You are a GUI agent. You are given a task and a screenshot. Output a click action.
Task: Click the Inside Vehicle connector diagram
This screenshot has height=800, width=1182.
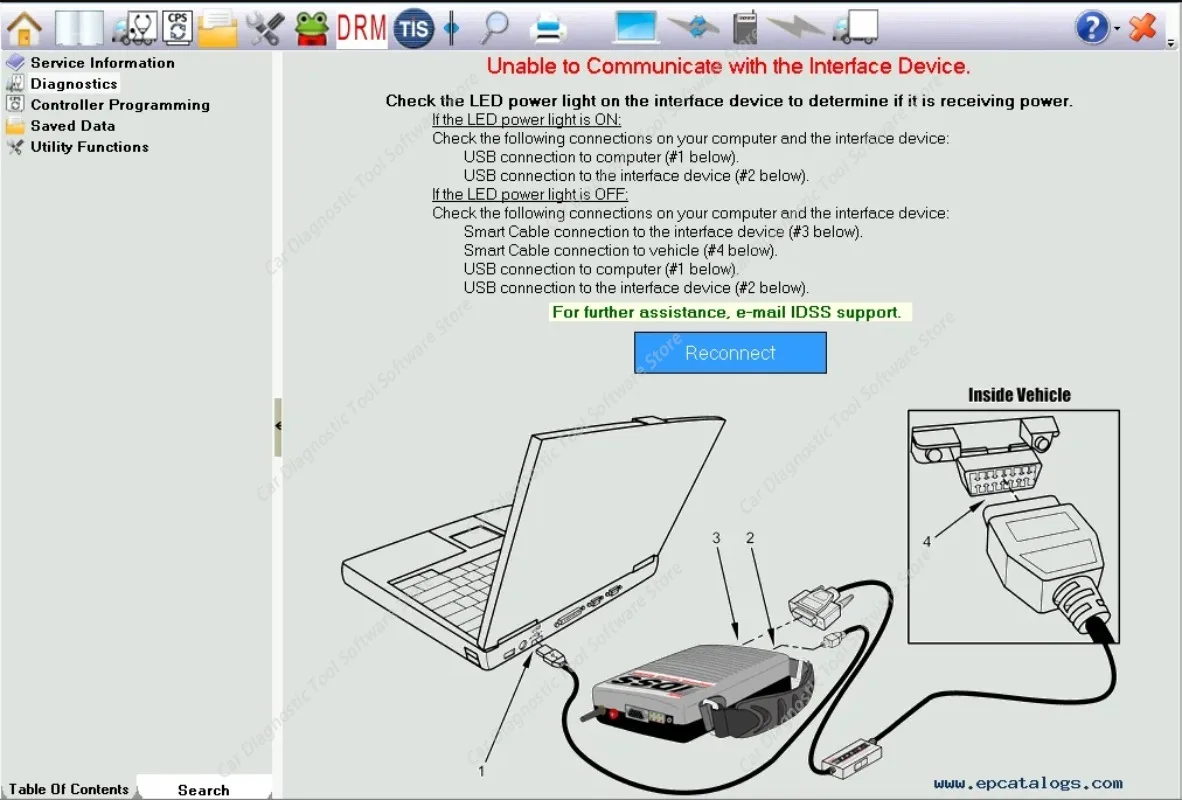[x=1013, y=526]
